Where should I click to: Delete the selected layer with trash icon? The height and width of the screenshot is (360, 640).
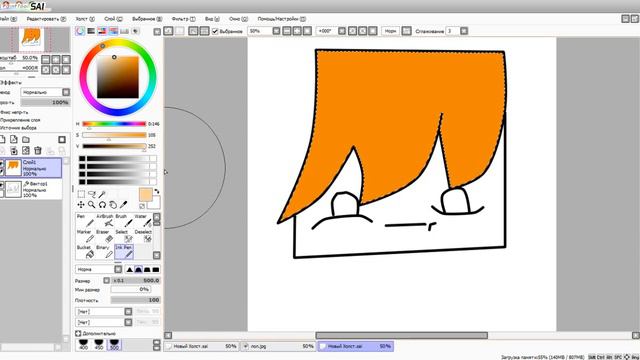click(38, 151)
